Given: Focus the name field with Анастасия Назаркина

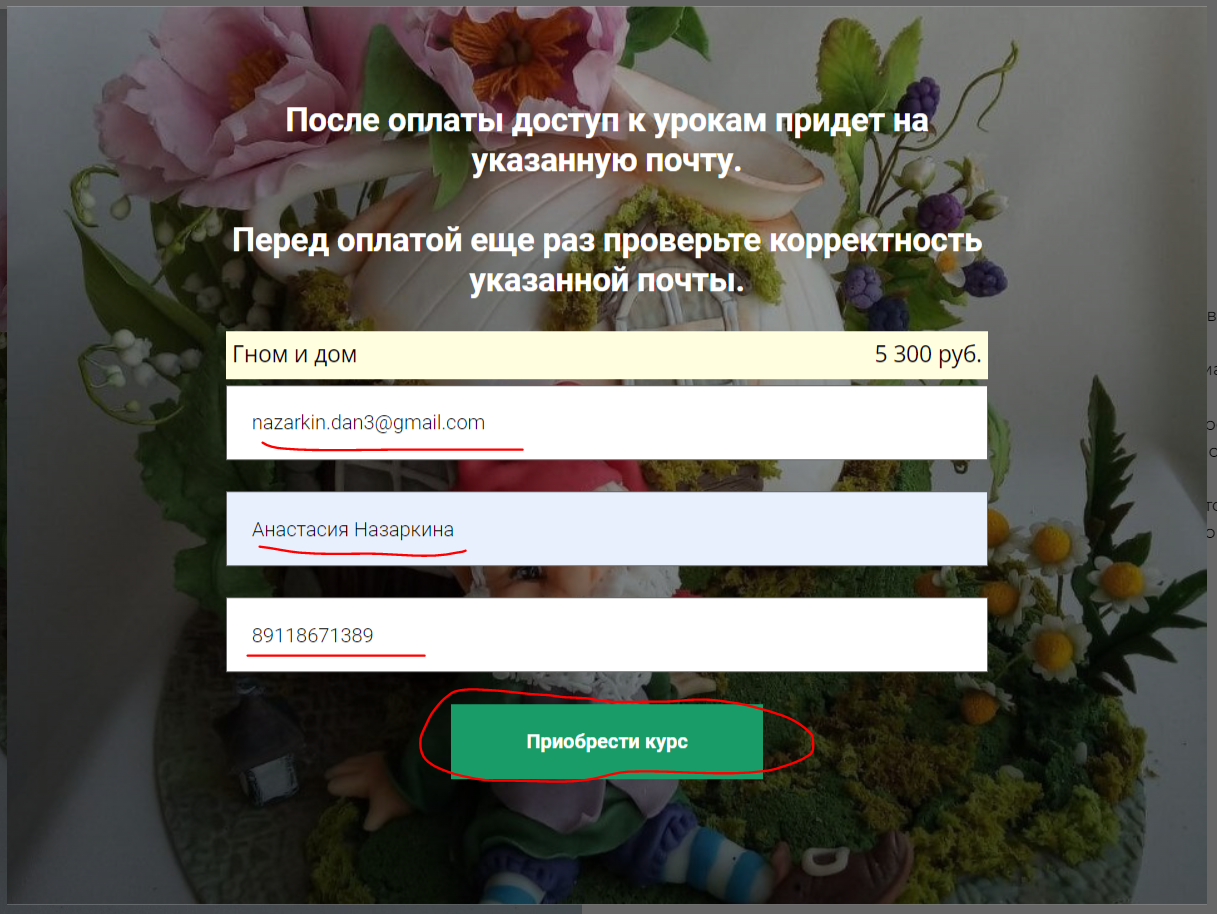Looking at the screenshot, I should tap(607, 529).
